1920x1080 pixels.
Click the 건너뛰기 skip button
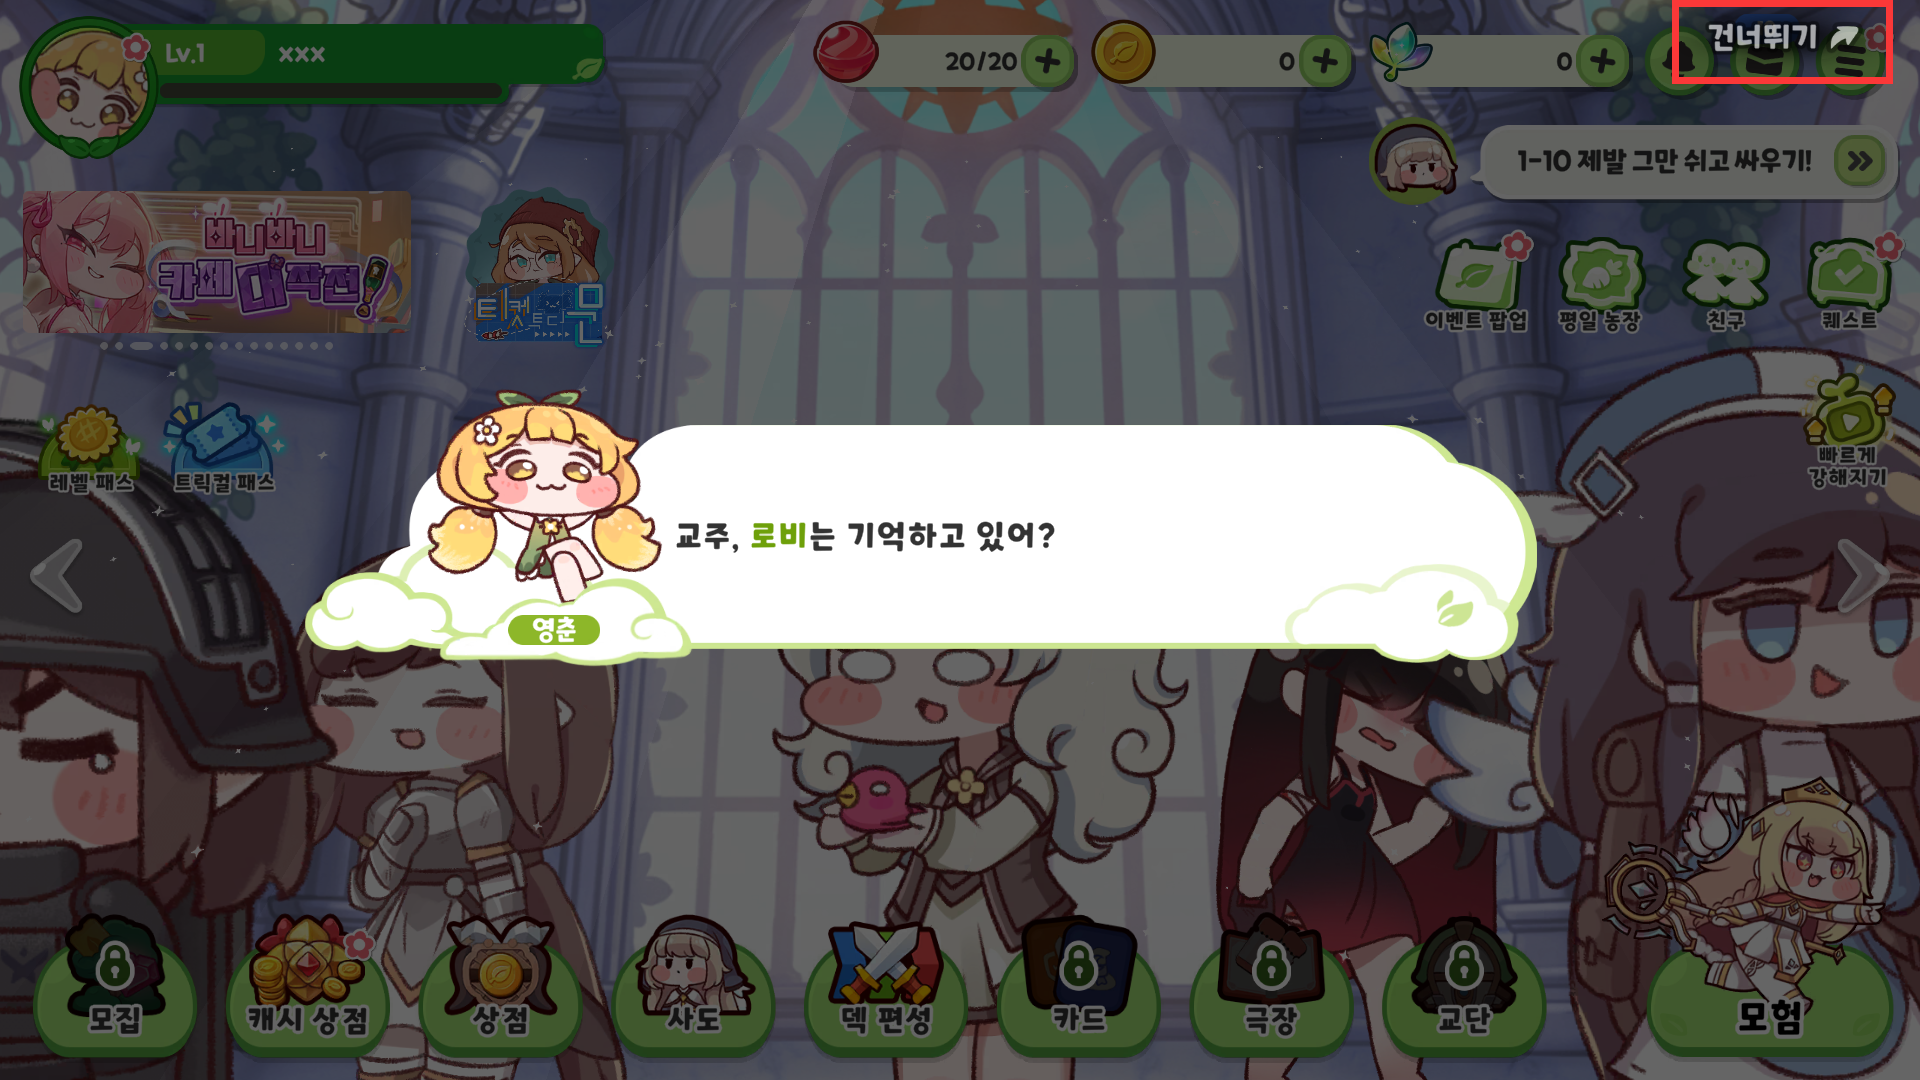coord(1782,40)
